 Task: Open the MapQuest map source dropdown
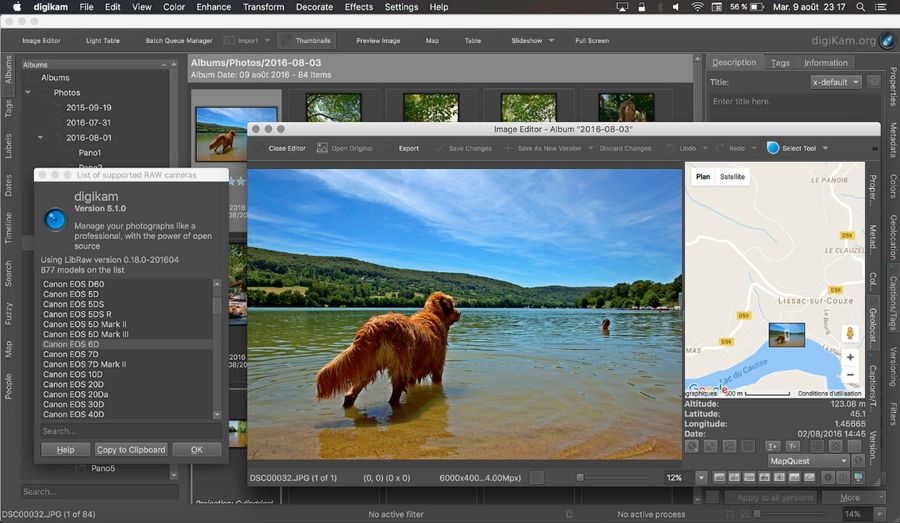click(x=808, y=461)
